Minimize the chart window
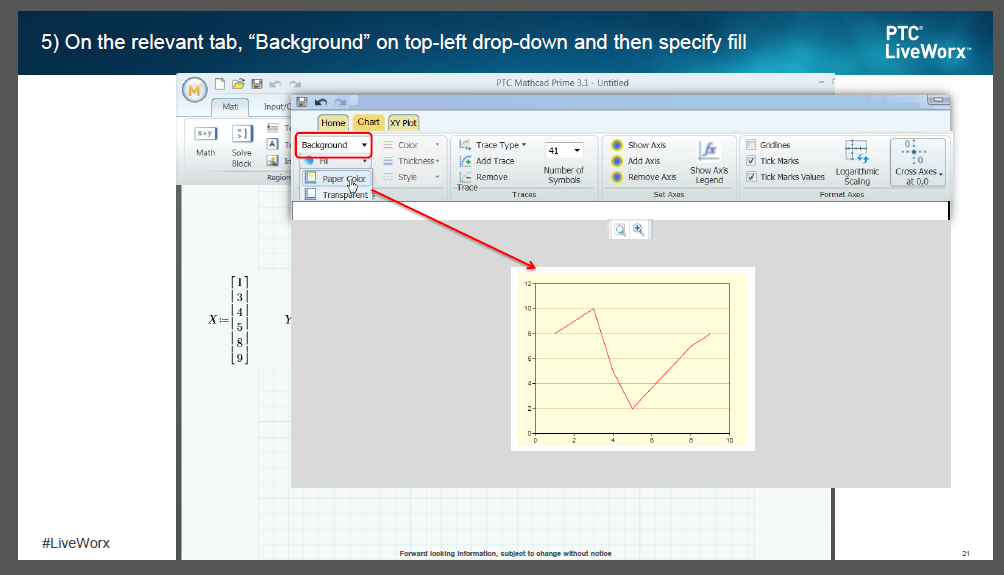 pos(938,100)
